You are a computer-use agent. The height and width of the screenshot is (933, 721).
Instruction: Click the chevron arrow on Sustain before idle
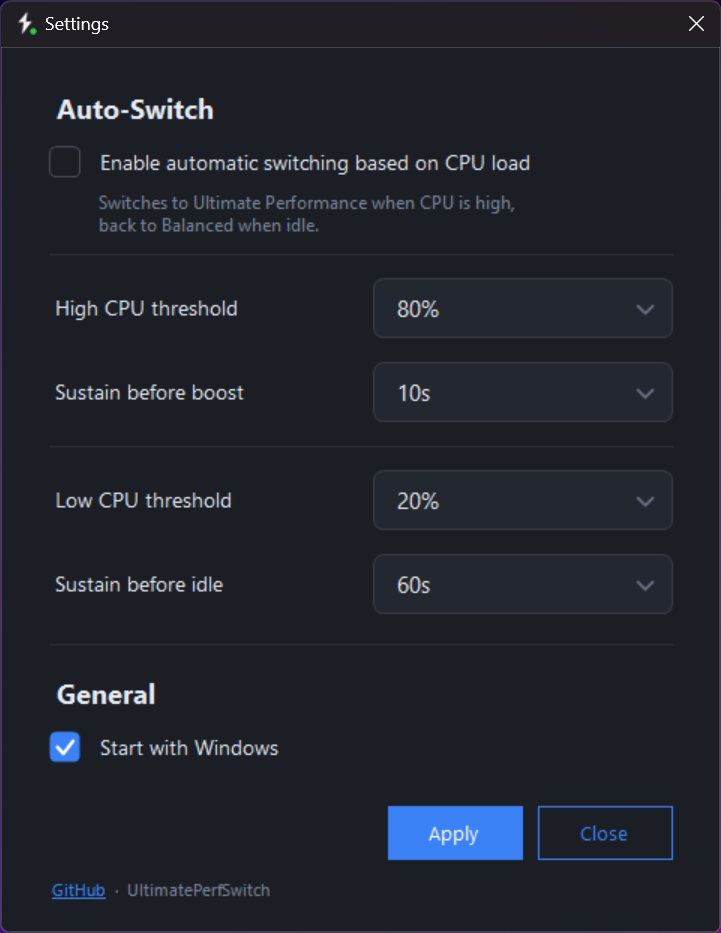[x=645, y=585]
